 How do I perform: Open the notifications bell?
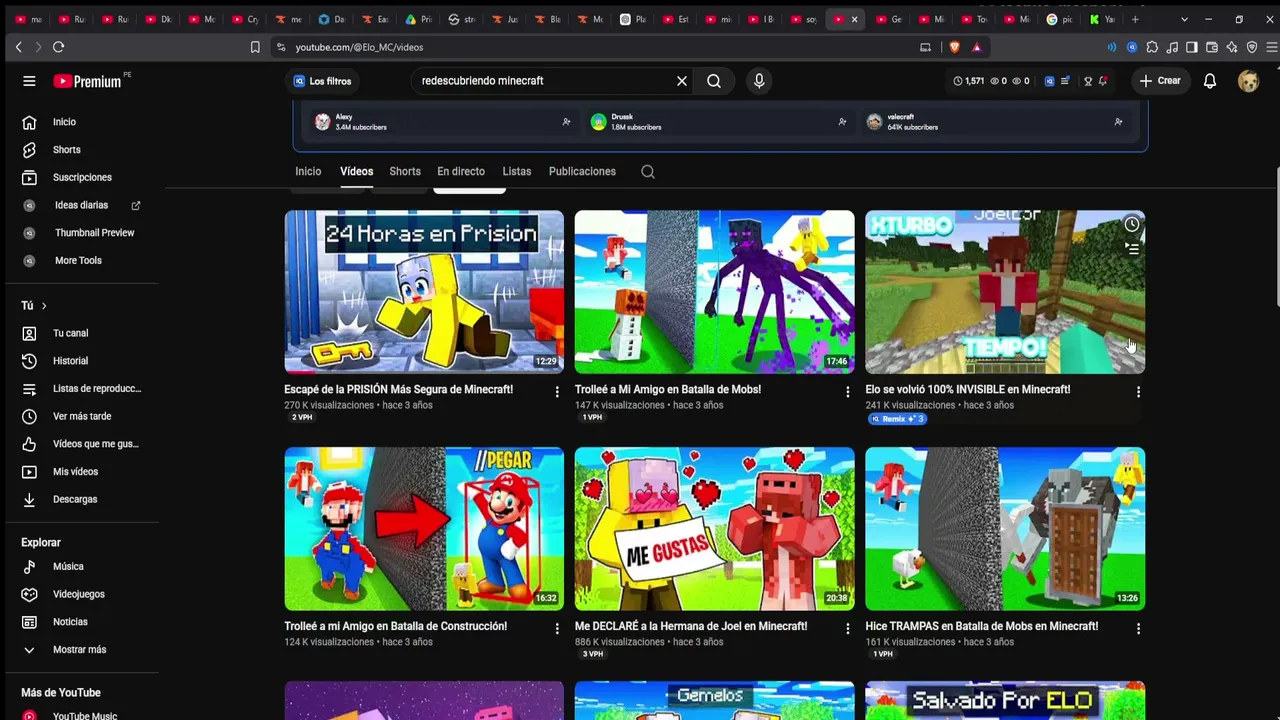1210,81
